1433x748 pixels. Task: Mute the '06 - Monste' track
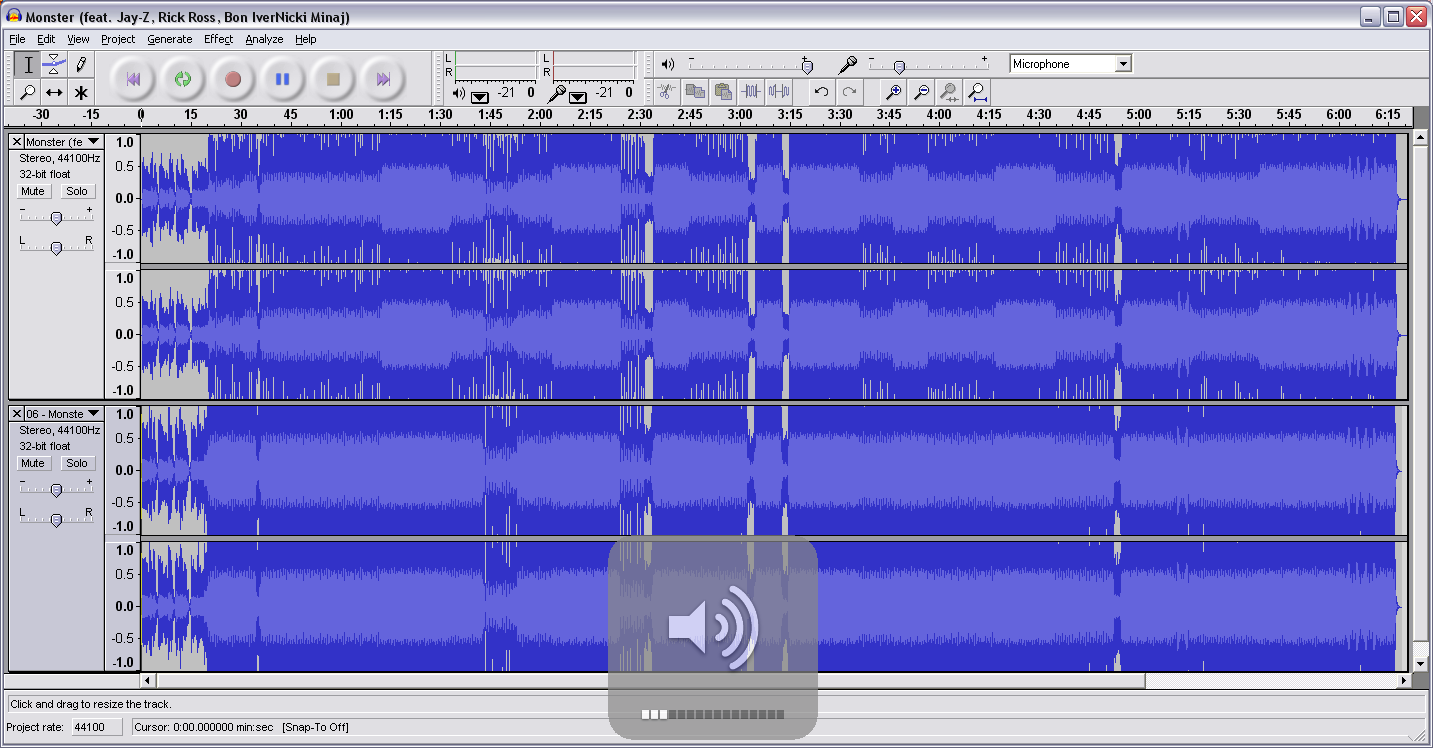(x=33, y=463)
